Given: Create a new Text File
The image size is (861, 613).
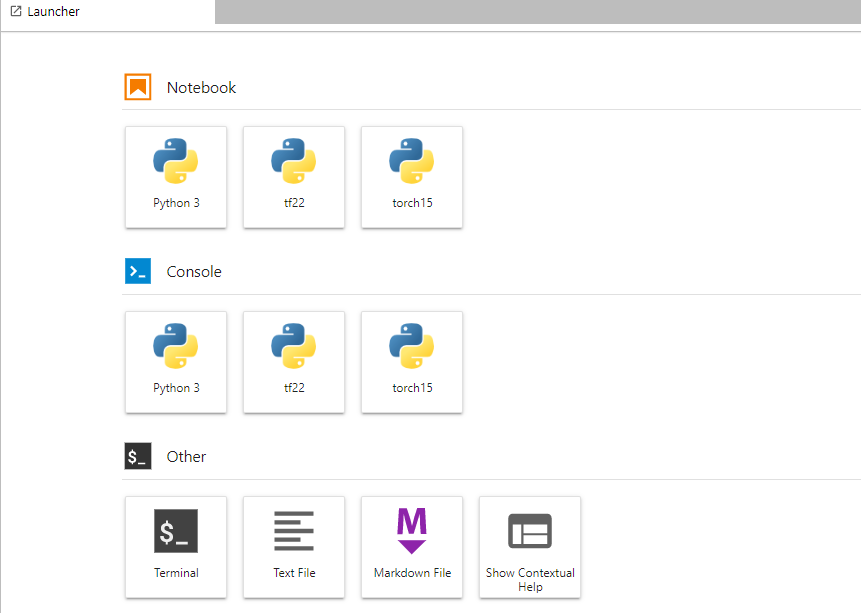Looking at the screenshot, I should [x=294, y=547].
